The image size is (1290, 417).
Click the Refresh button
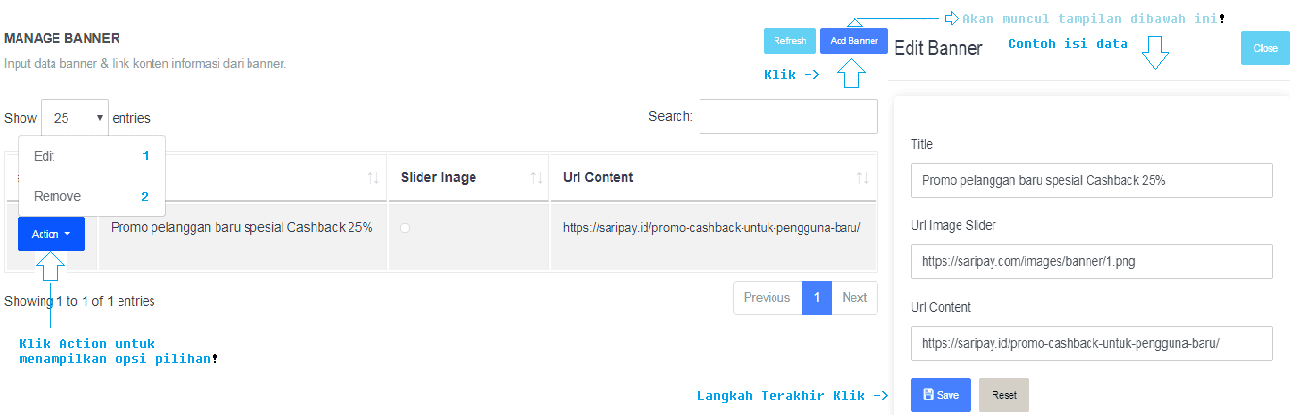tap(790, 41)
